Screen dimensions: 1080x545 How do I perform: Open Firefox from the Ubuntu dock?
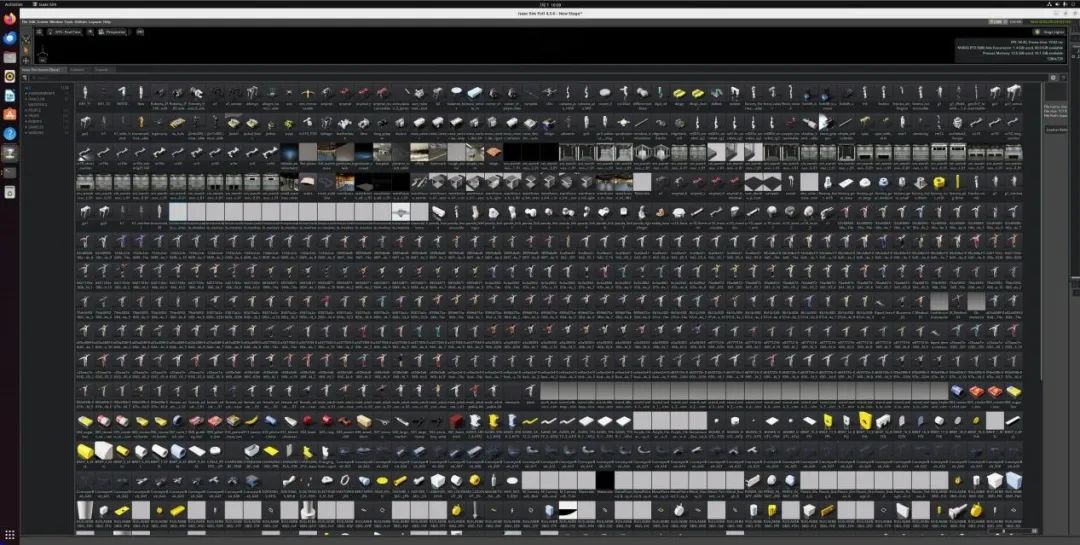10,19
